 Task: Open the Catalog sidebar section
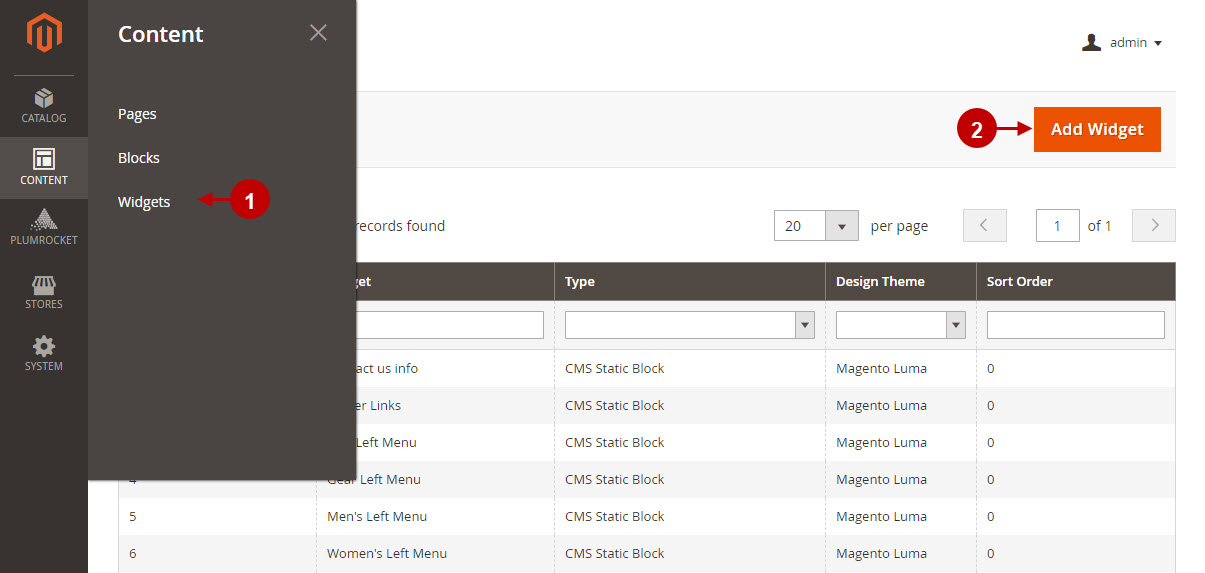(44, 106)
